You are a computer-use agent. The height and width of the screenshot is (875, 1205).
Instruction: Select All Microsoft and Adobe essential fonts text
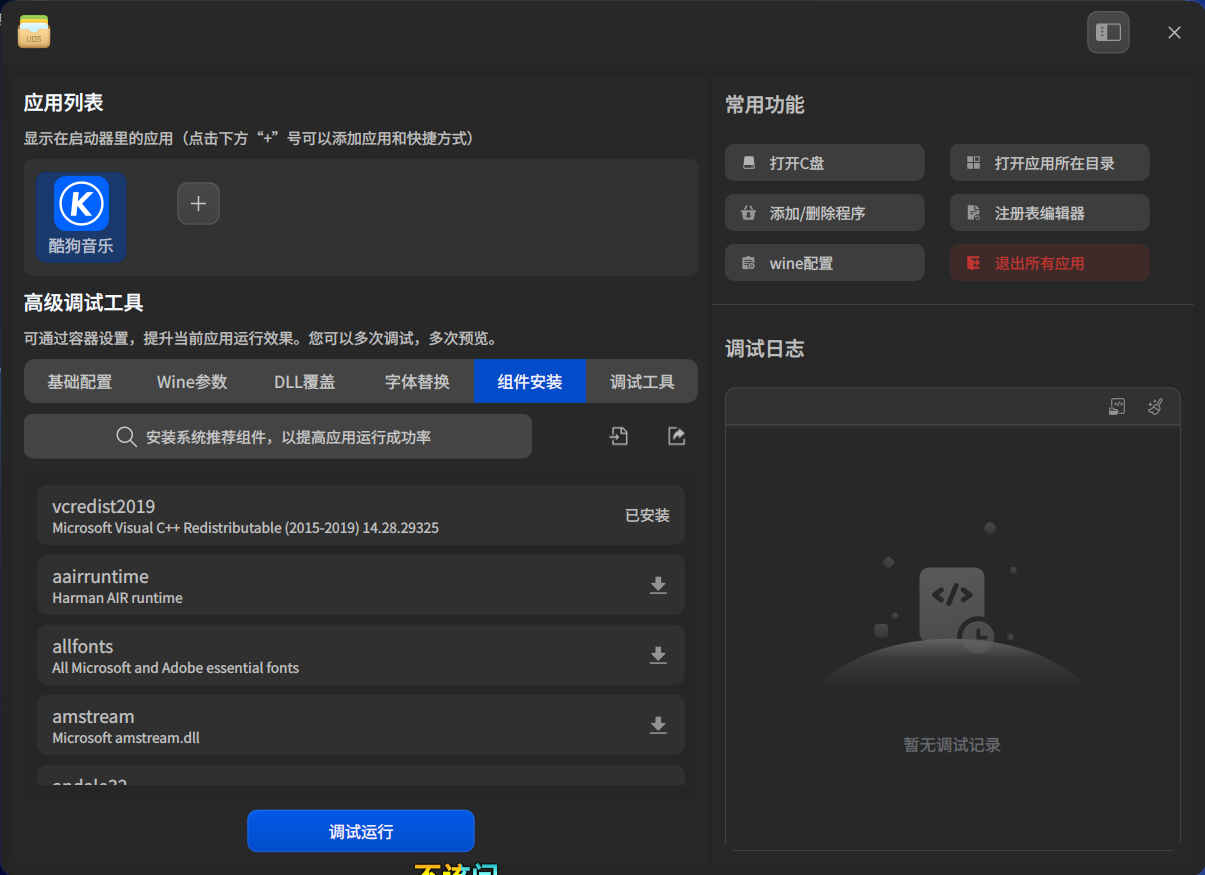tap(175, 668)
